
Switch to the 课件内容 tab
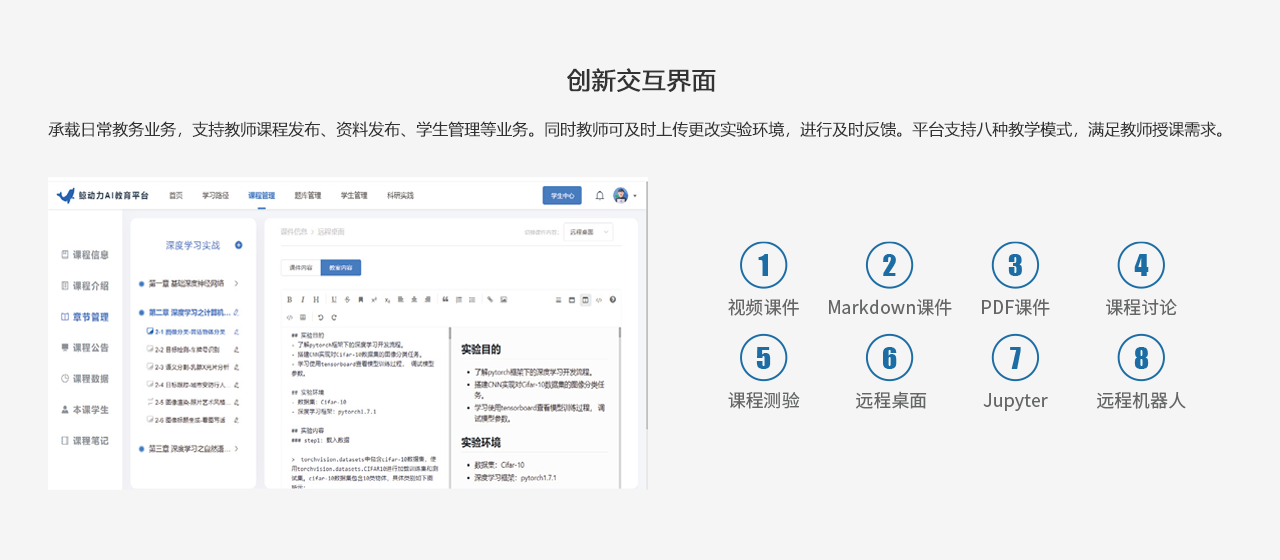click(x=300, y=268)
